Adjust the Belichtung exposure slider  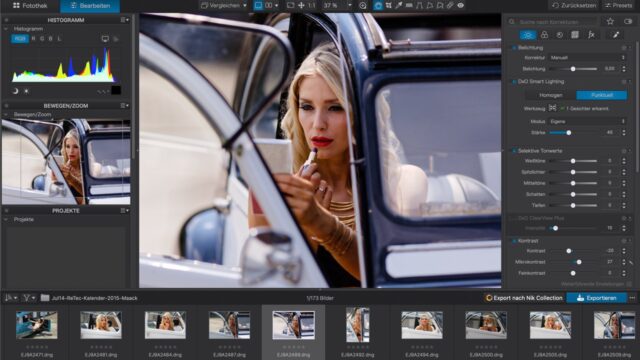(x=573, y=69)
